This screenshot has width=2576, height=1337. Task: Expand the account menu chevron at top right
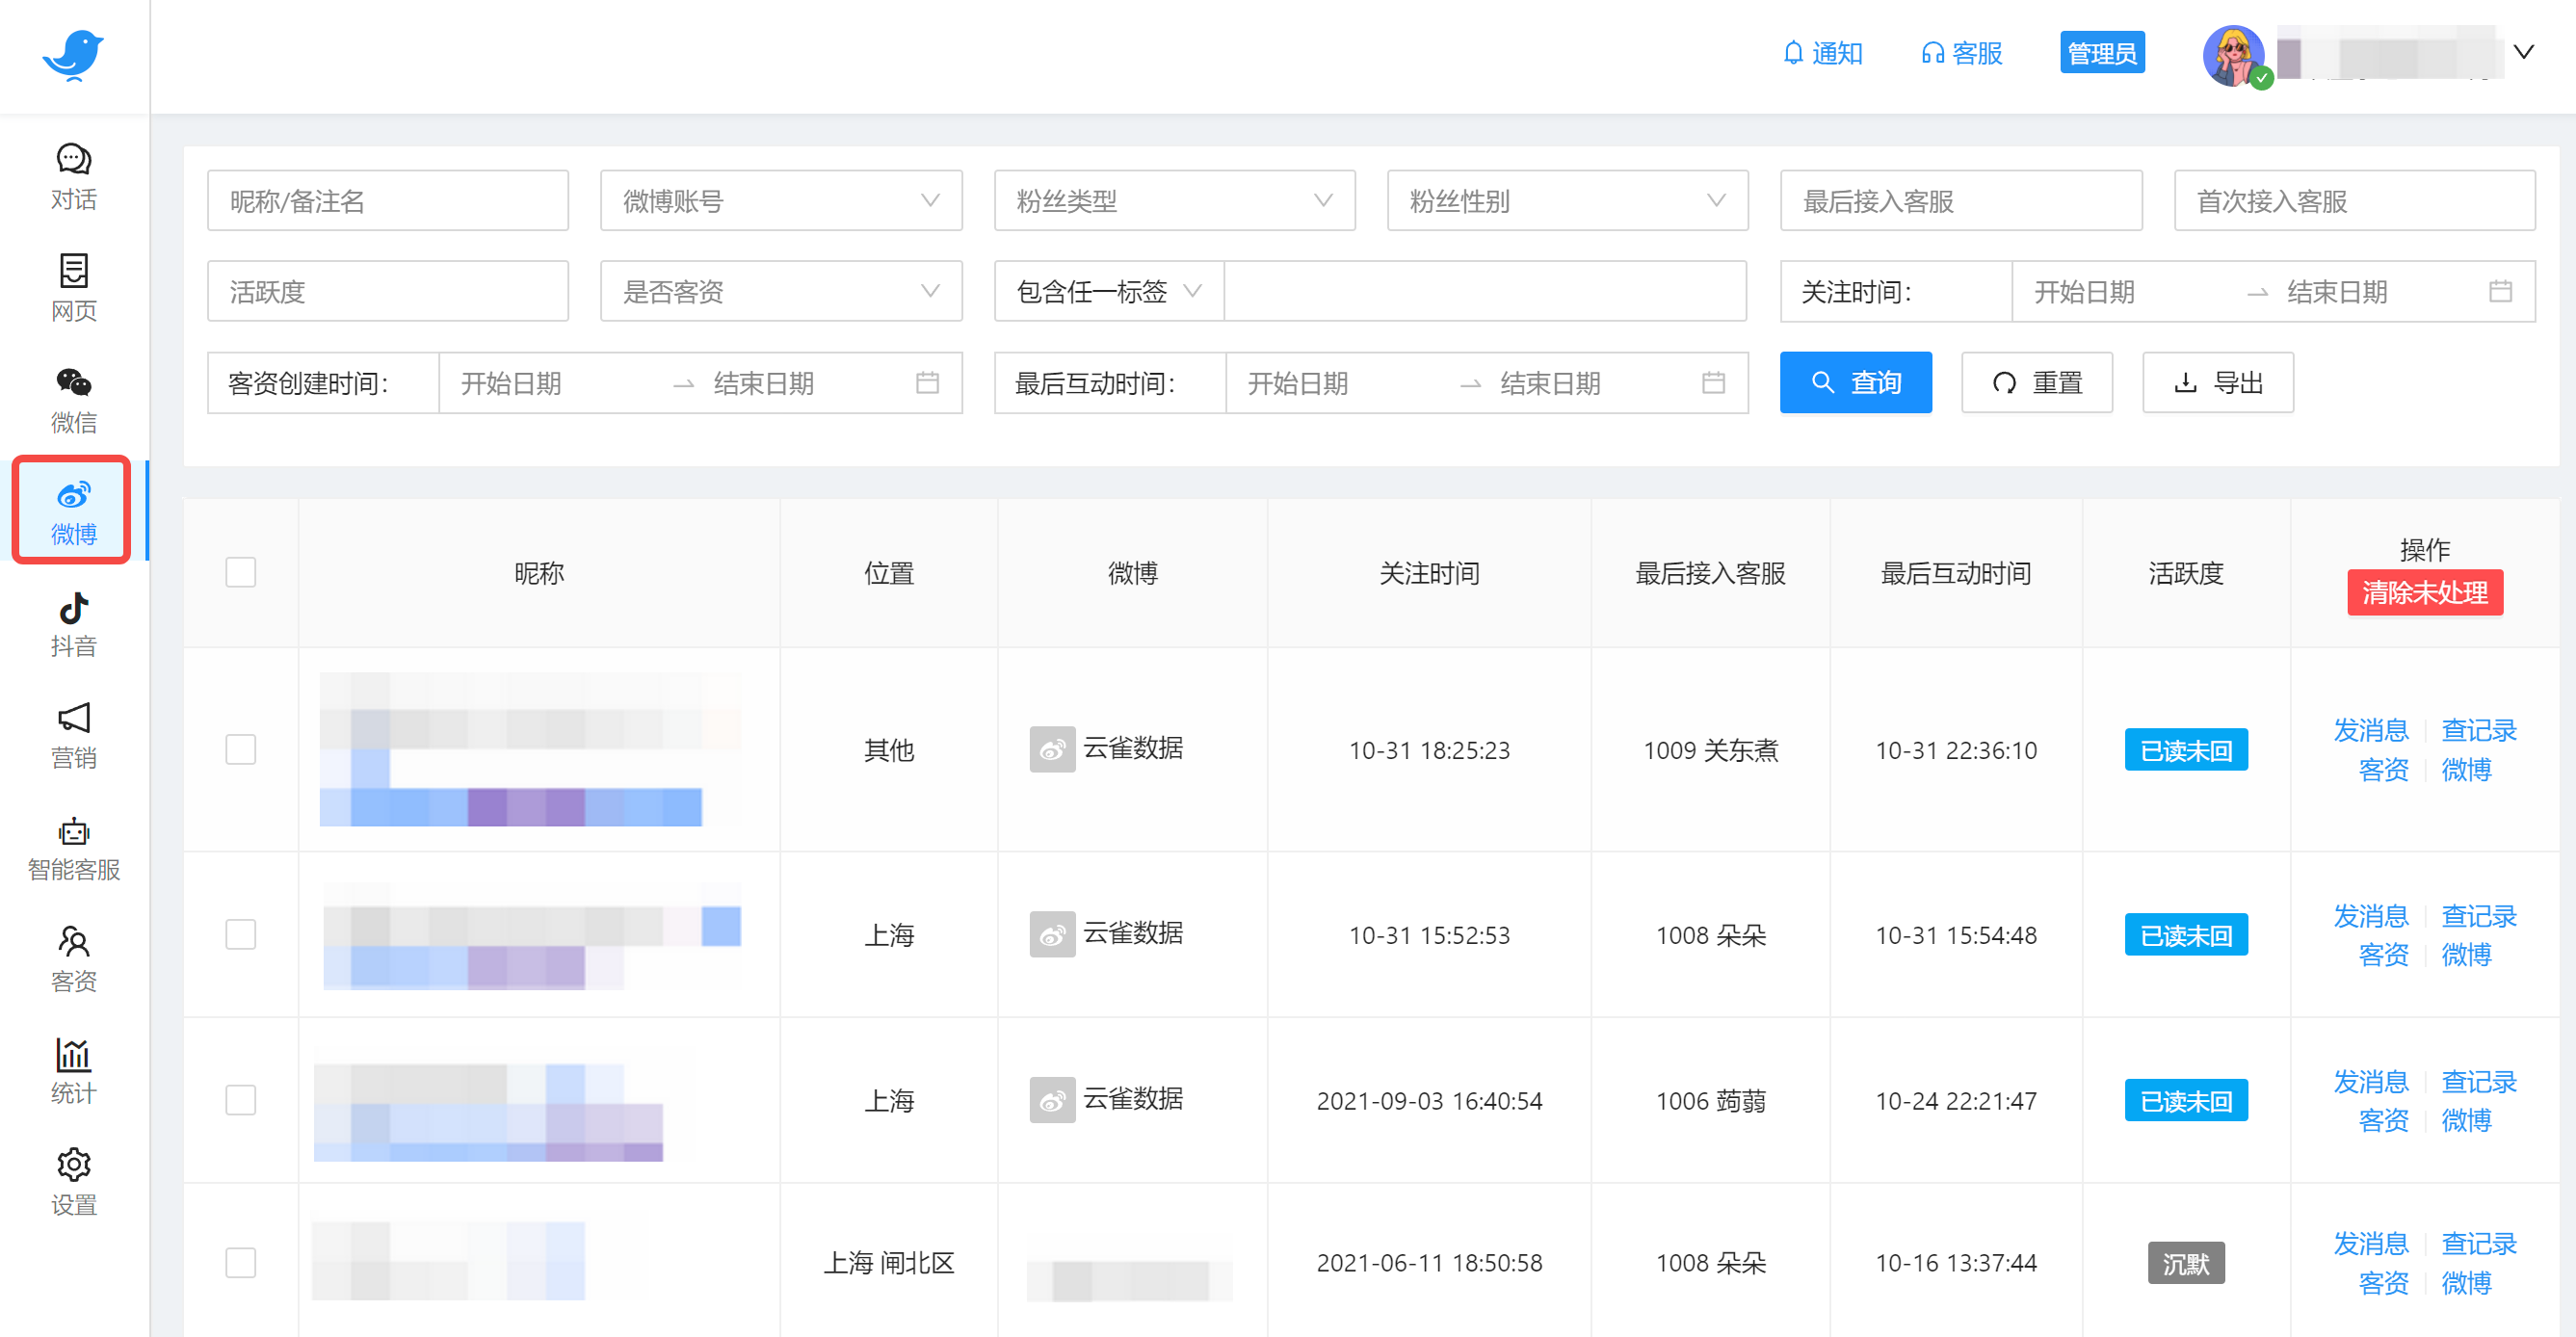[2526, 51]
